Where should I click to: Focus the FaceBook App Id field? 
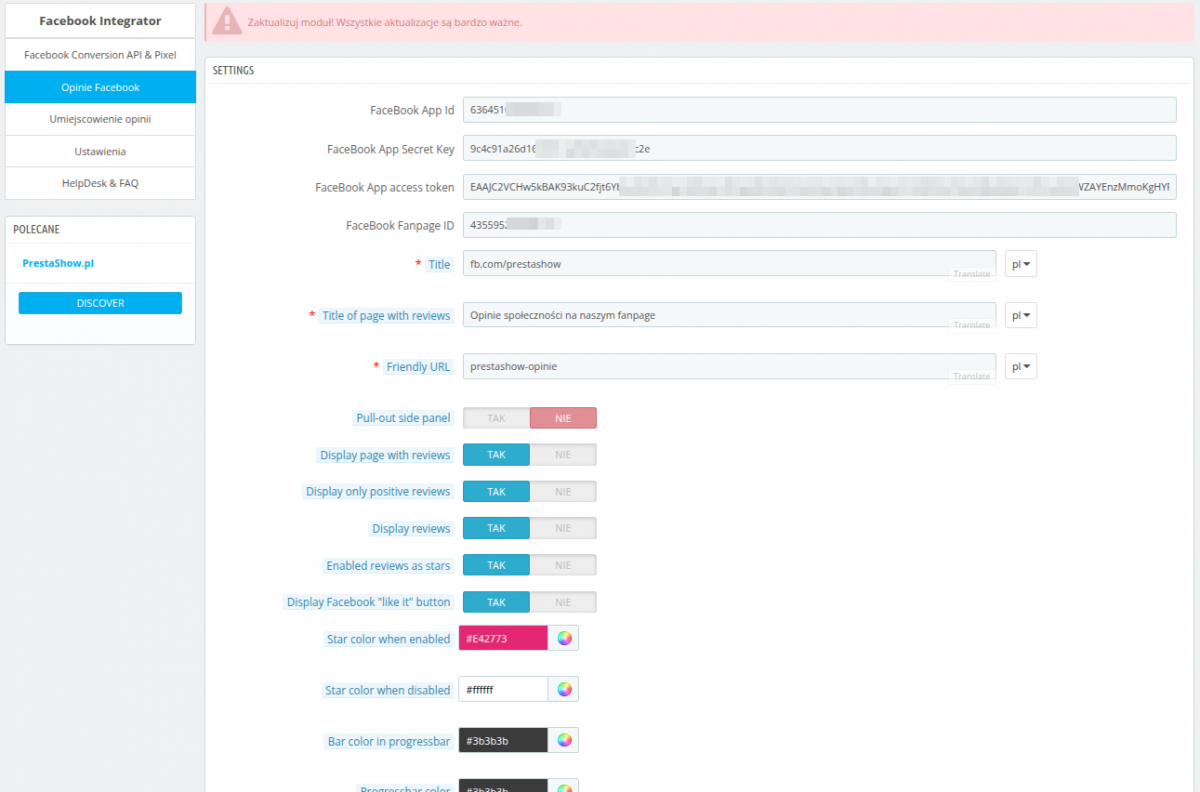(x=819, y=110)
